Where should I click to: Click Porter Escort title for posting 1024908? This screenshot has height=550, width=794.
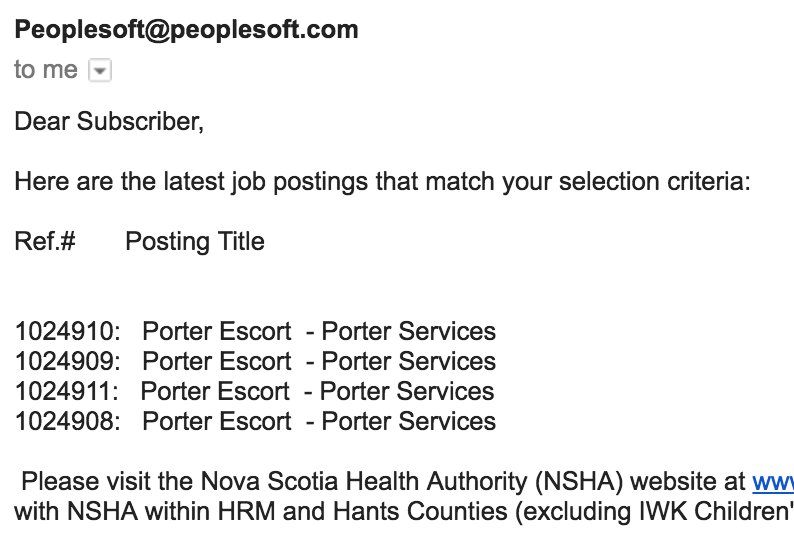pos(216,421)
